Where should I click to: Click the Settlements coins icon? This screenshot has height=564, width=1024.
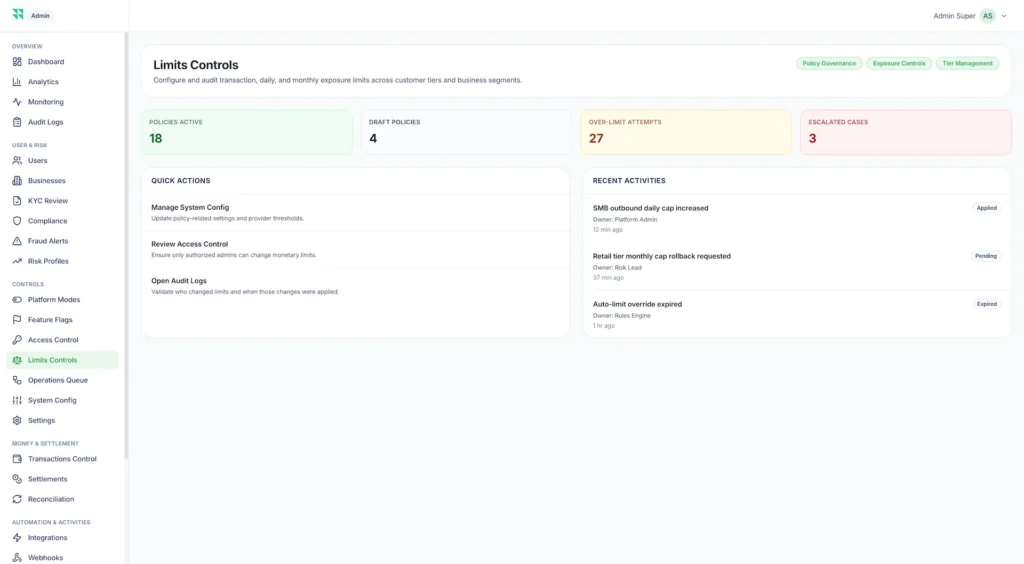click(17, 479)
